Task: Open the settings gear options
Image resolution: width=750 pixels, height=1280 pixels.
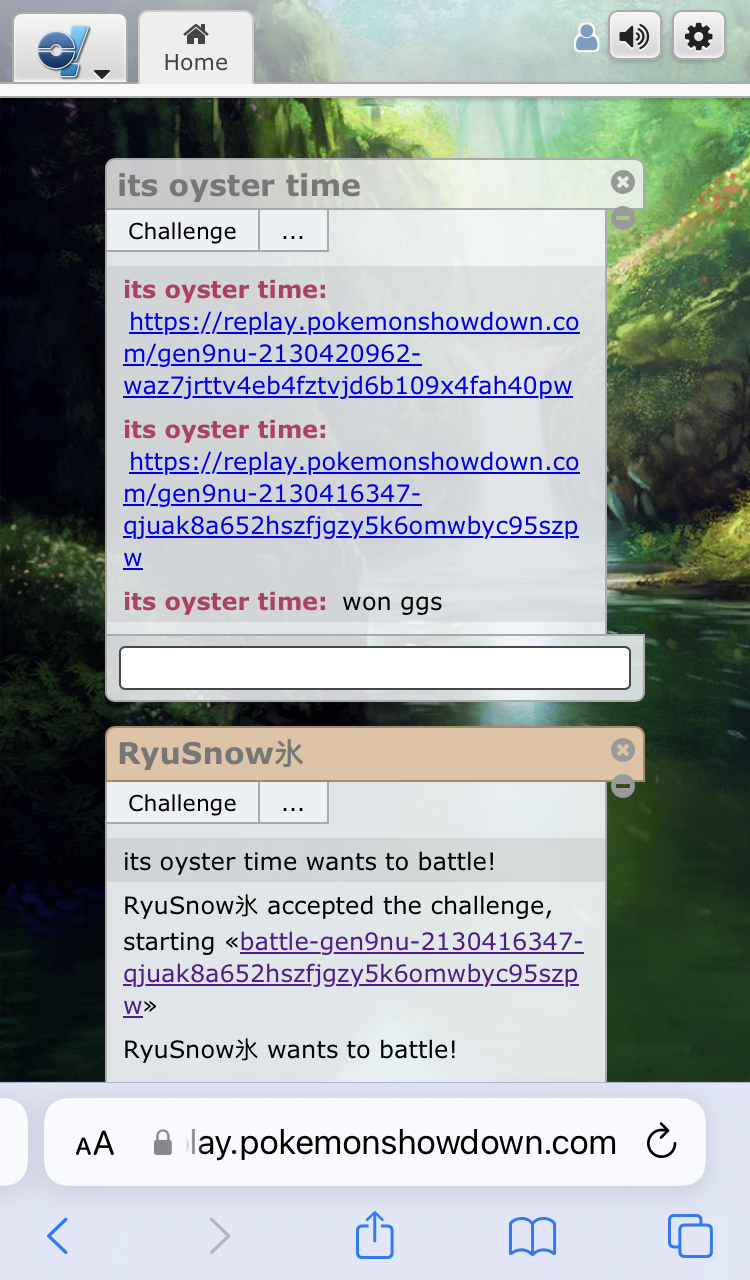Action: pos(698,38)
